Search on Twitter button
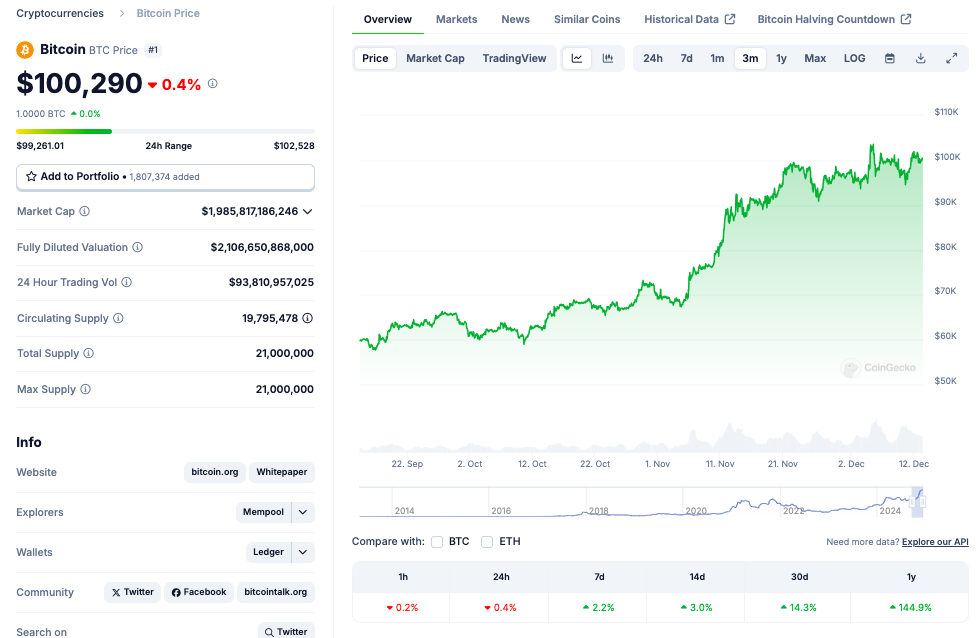 (286, 631)
